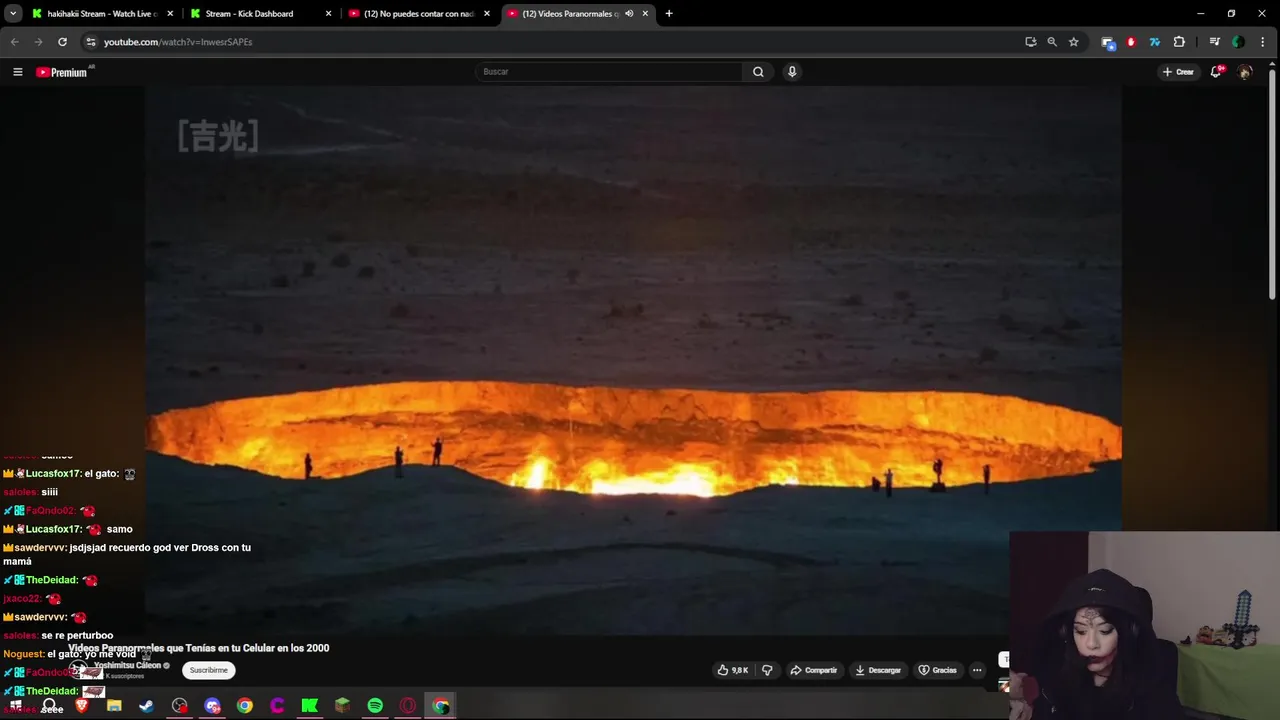
Task: Click the install app icon in address bar
Action: (x=1030, y=42)
